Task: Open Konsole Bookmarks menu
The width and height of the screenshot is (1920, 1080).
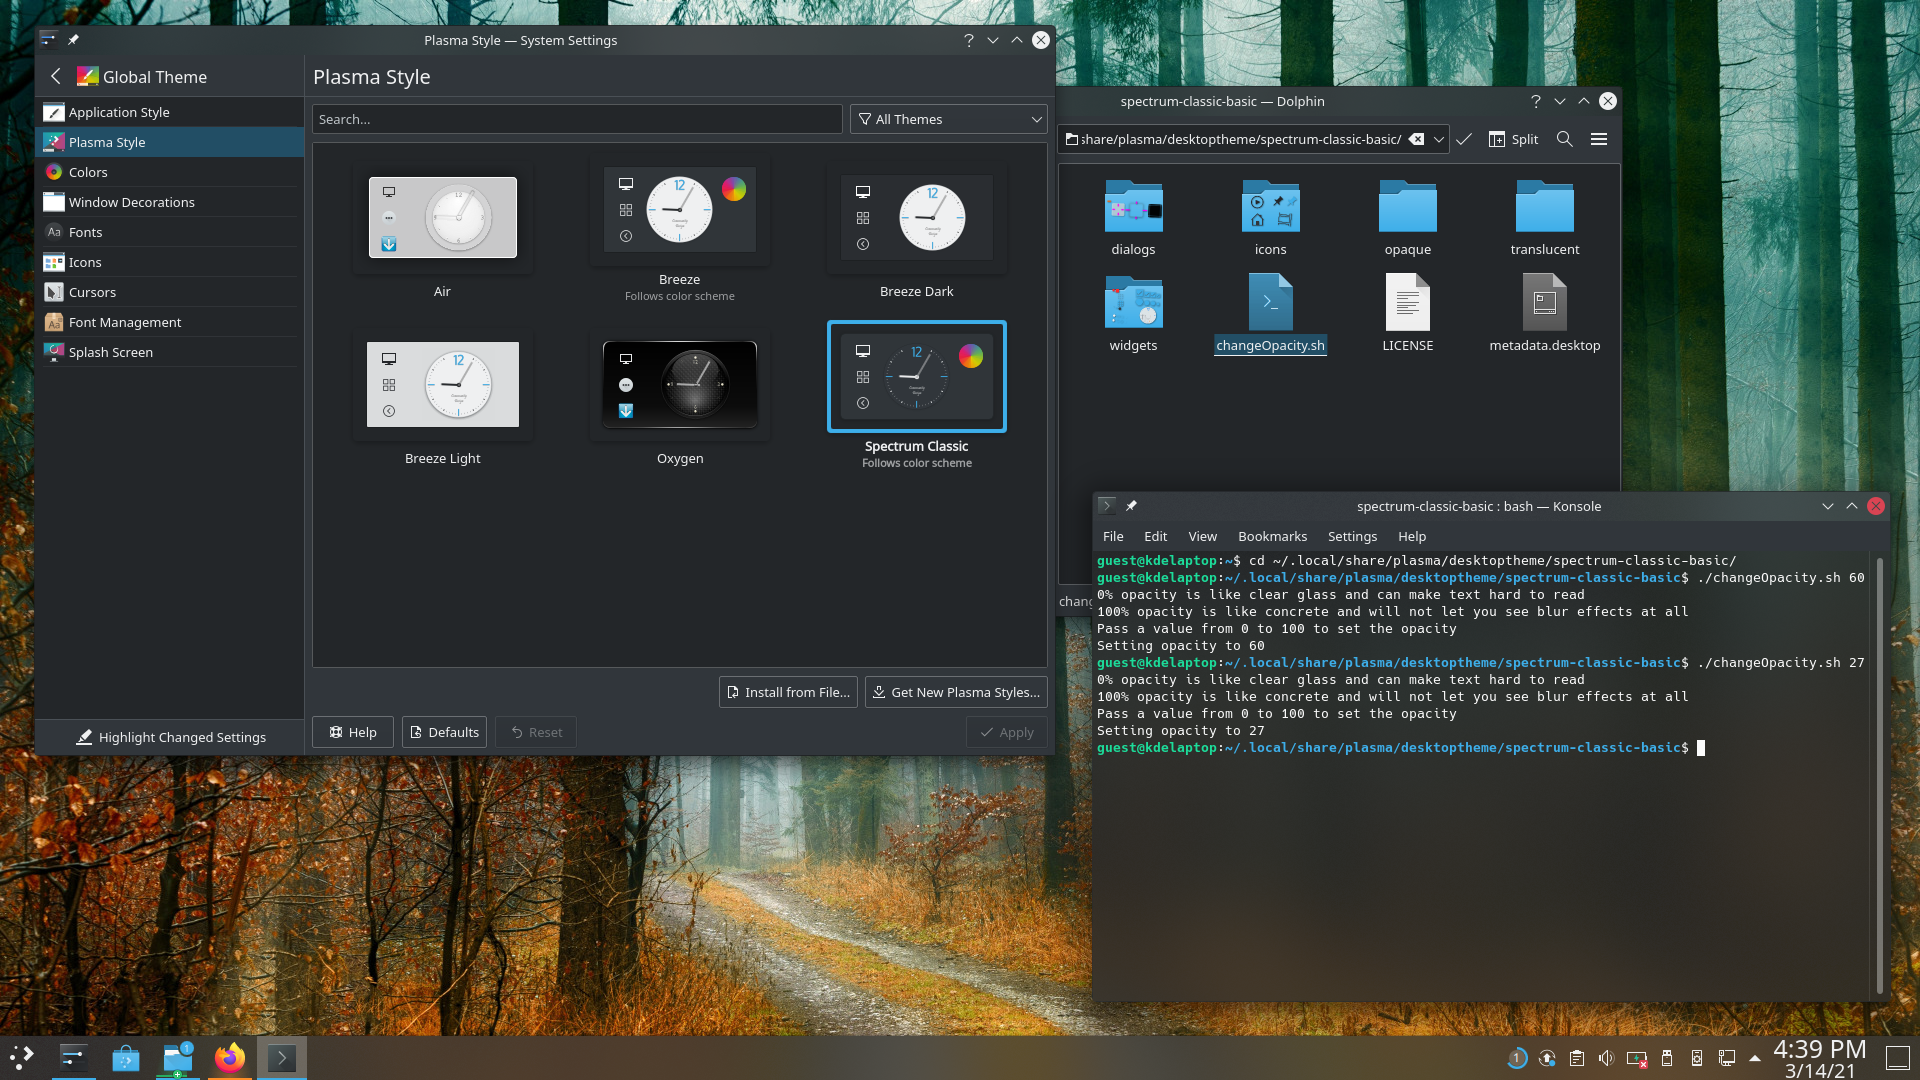Action: [x=1272, y=536]
